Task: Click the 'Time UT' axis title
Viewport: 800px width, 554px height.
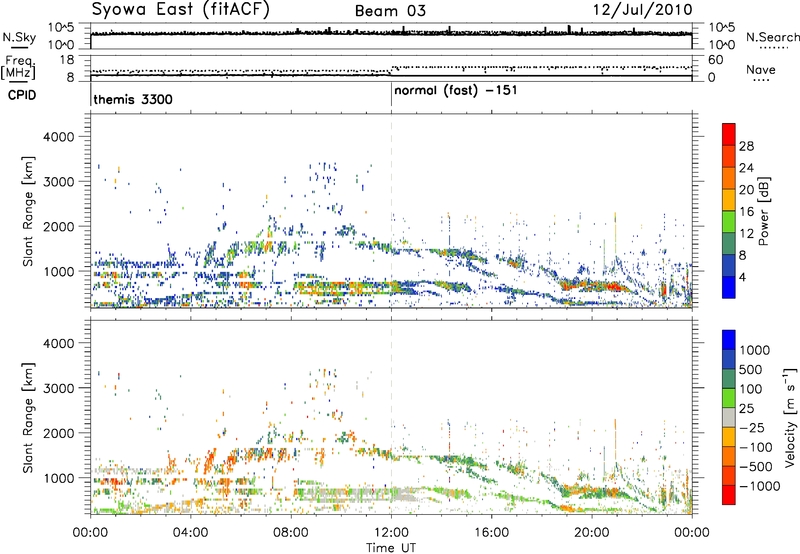Action: point(391,548)
